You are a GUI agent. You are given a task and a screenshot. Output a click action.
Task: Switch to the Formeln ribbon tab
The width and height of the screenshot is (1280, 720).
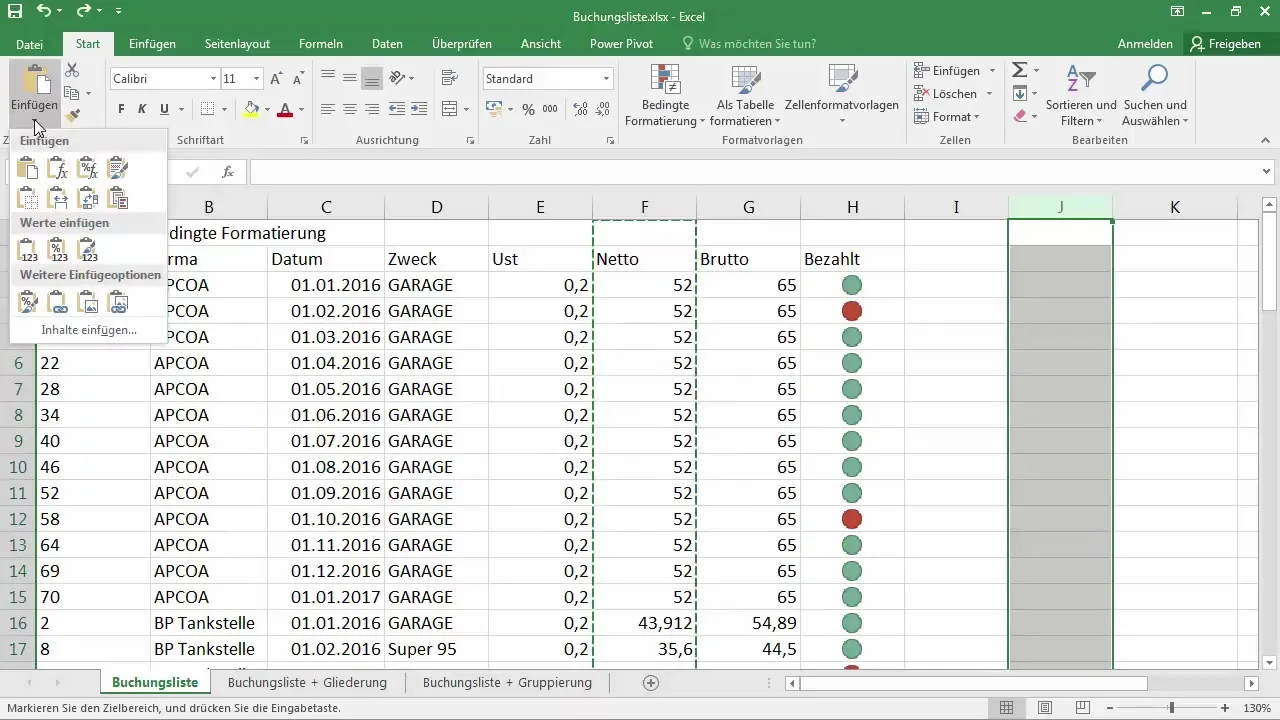point(321,44)
